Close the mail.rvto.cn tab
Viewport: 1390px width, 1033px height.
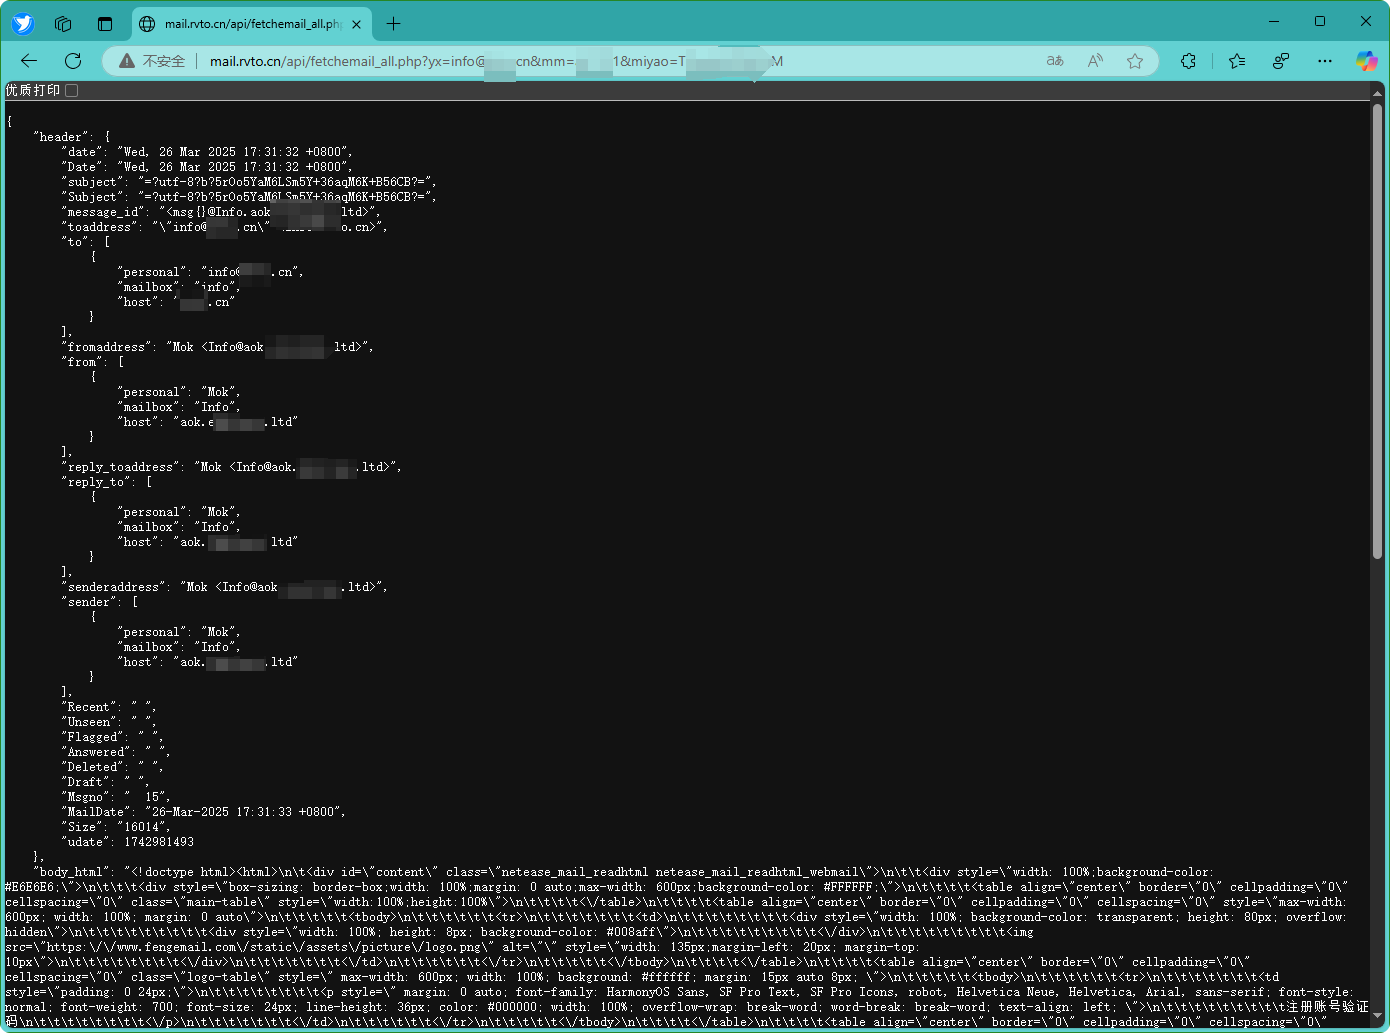(x=357, y=24)
